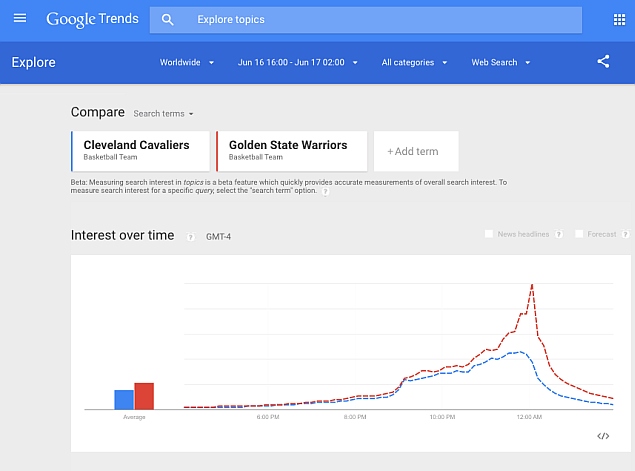The height and width of the screenshot is (471, 635).
Task: Click the 10:00 PM axis label
Action: (442, 417)
